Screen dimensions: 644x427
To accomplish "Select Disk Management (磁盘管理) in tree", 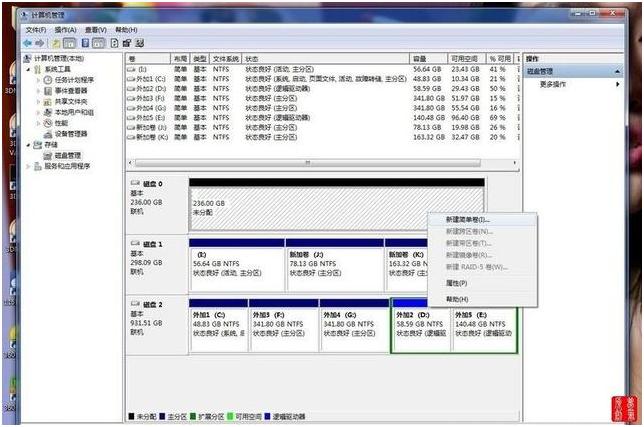I will pos(68,155).
